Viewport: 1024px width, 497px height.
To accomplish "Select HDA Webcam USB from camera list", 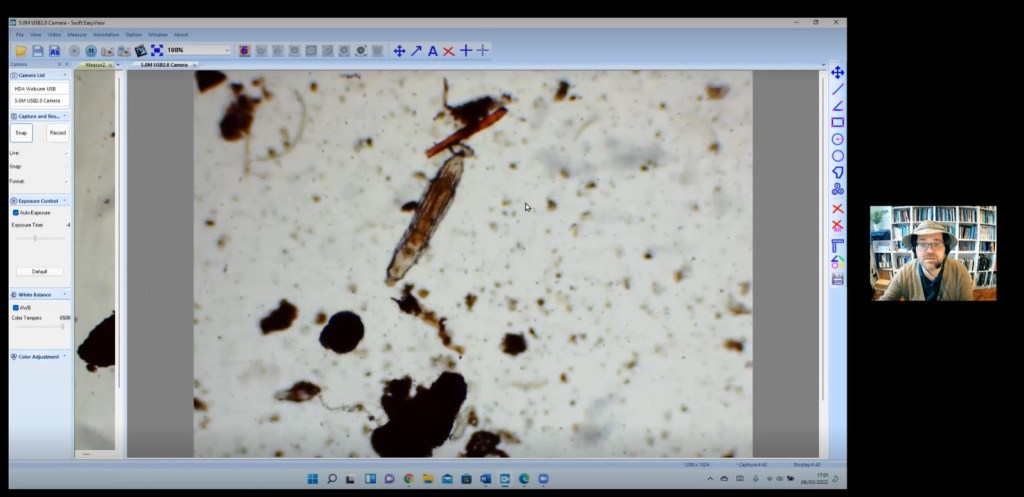I will (x=38, y=89).
